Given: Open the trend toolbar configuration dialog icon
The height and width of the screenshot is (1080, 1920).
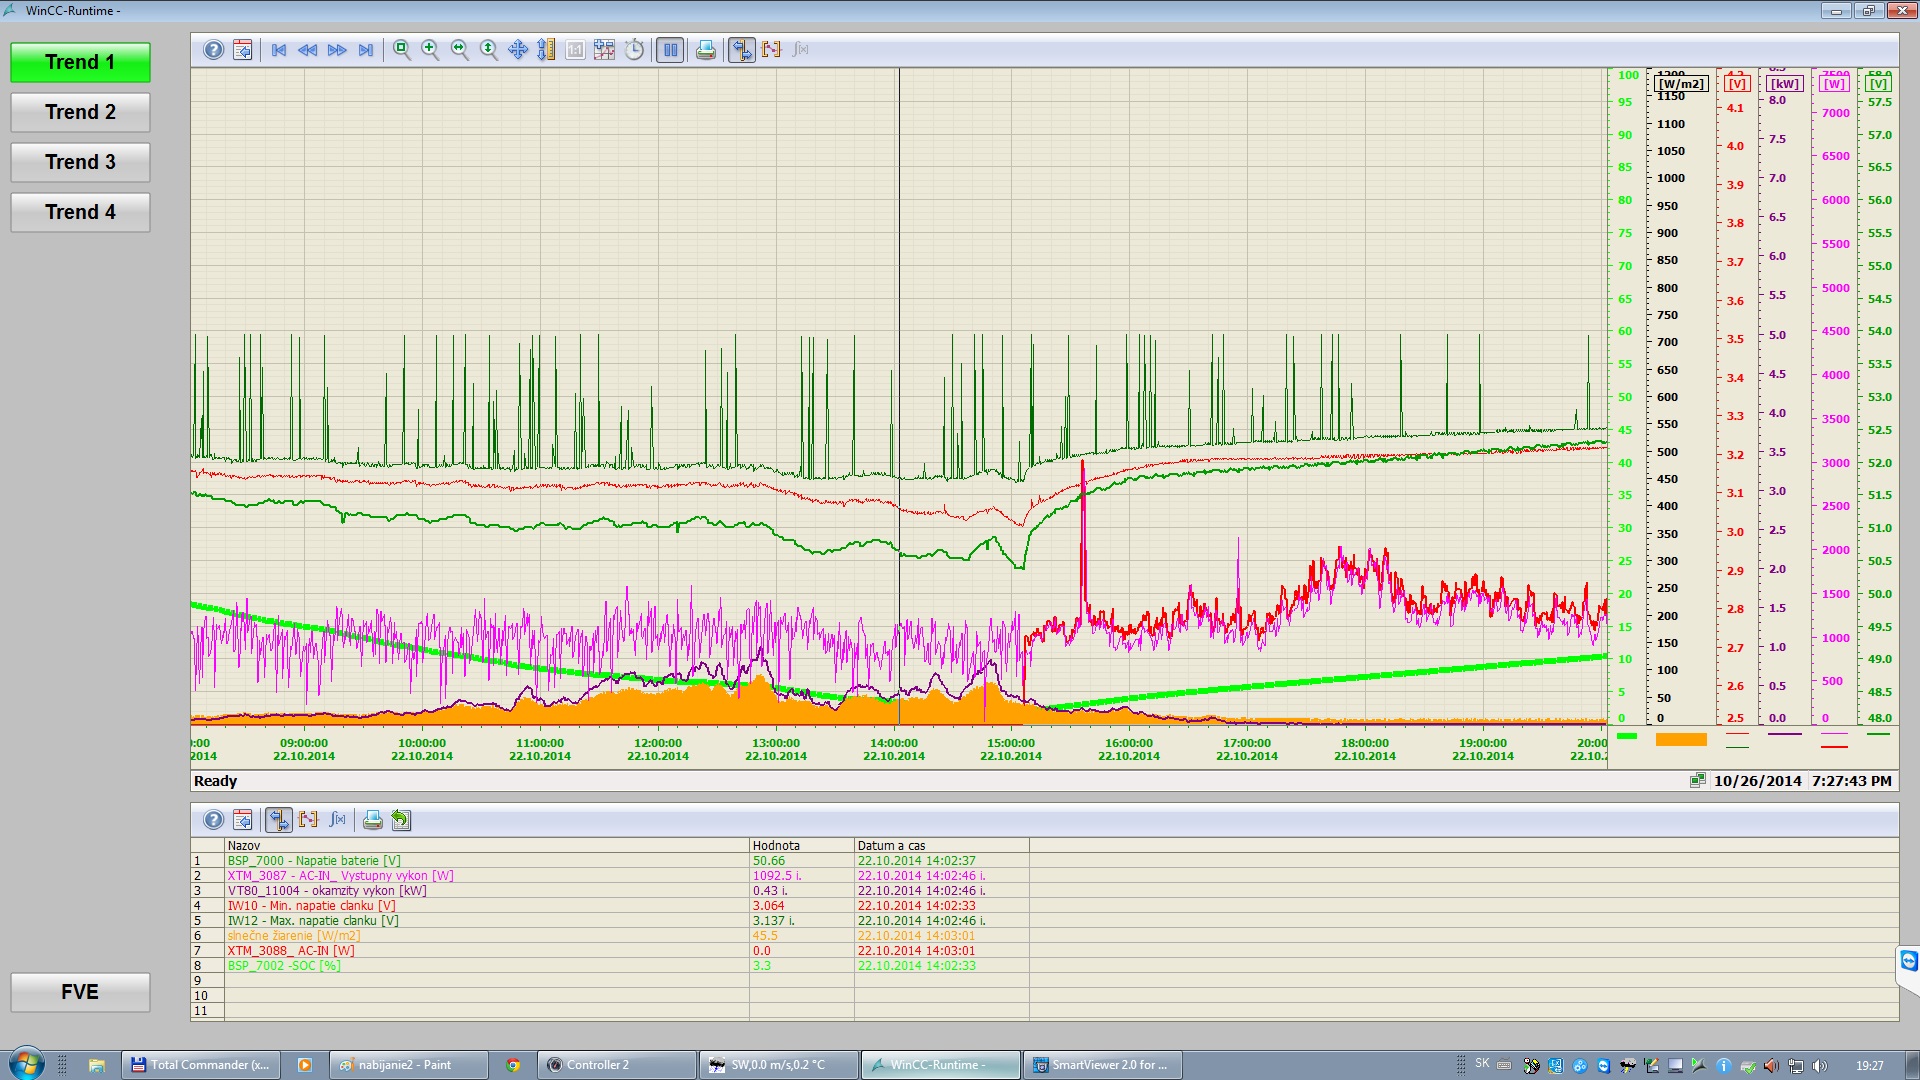Looking at the screenshot, I should pos(242,50).
